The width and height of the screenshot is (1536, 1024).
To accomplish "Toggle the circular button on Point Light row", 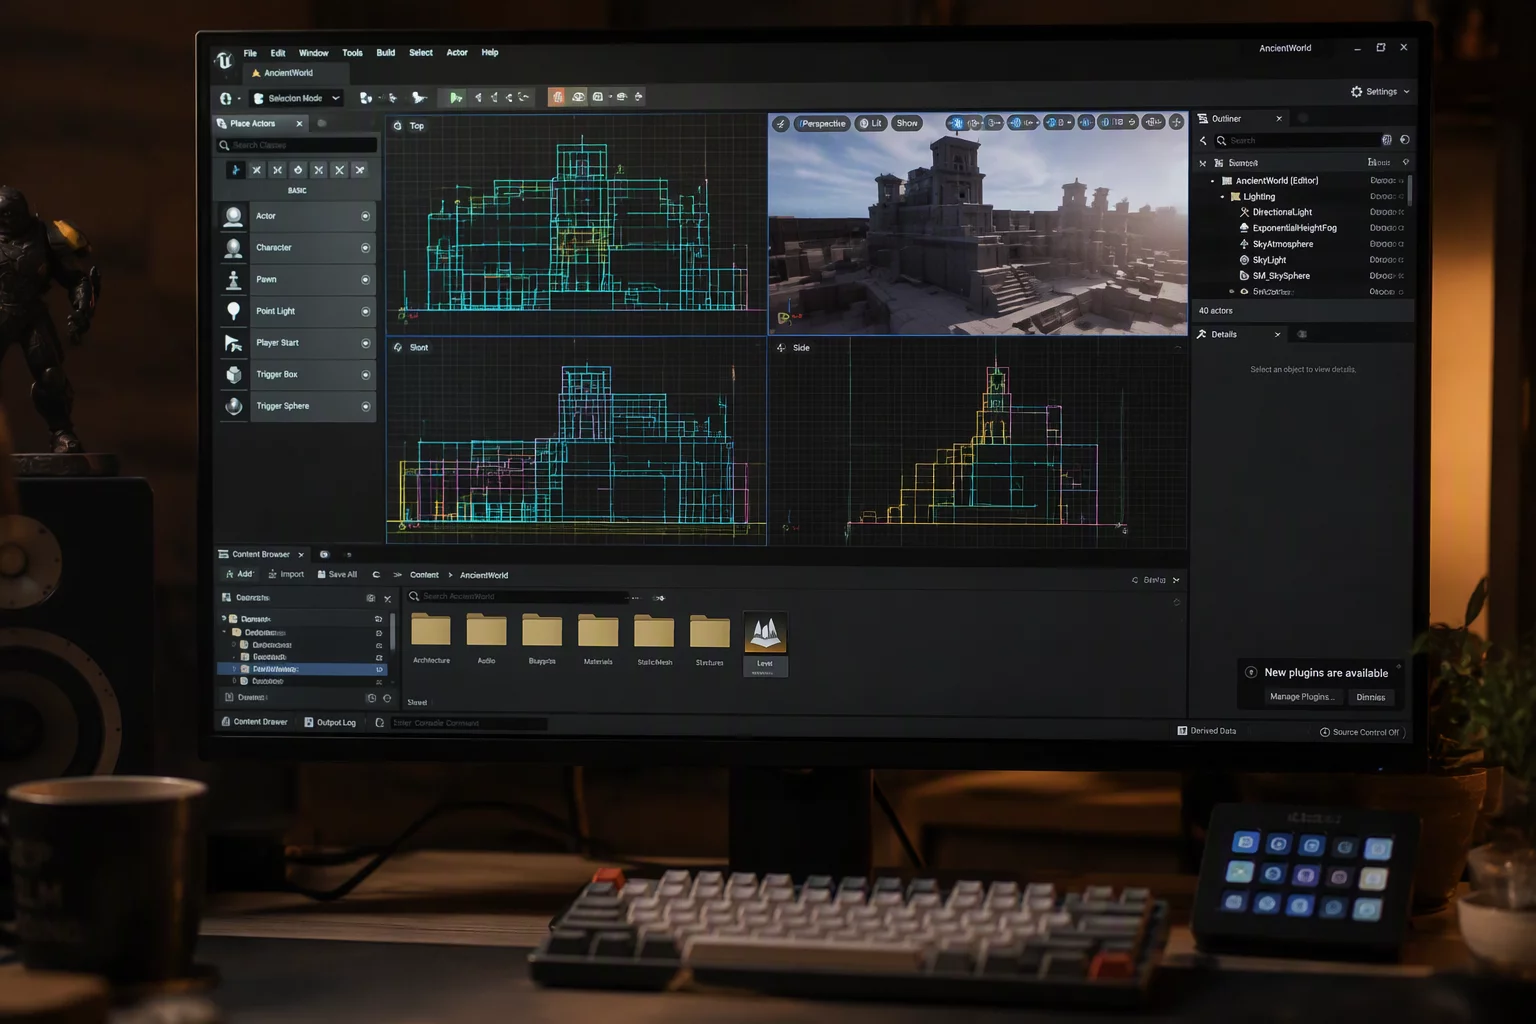I will pyautogui.click(x=365, y=312).
